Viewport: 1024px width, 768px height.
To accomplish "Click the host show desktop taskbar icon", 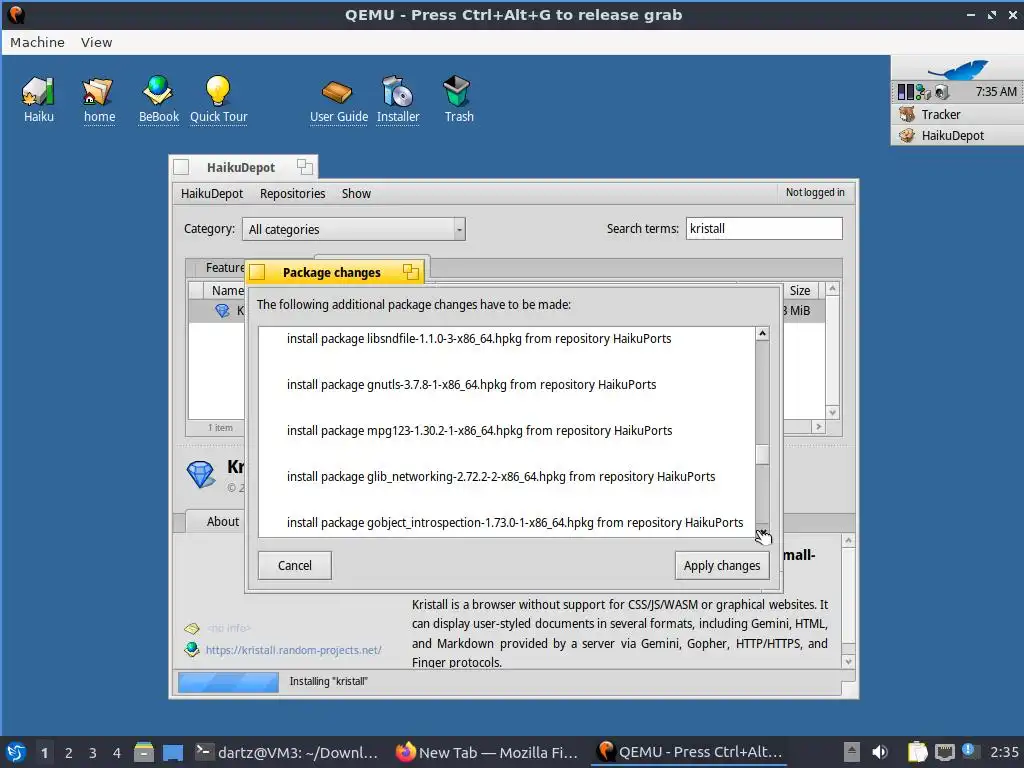I will [x=173, y=752].
